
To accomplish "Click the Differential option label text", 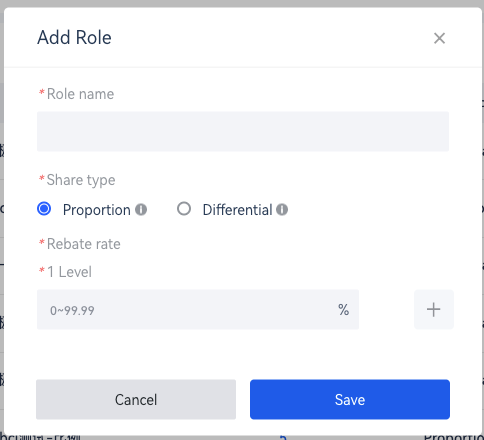I will (237, 210).
